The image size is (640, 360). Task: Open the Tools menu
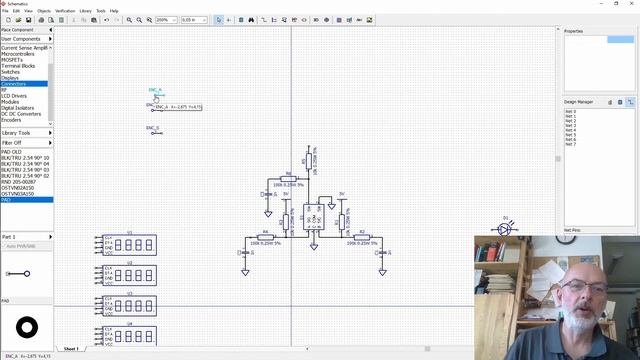tap(101, 11)
